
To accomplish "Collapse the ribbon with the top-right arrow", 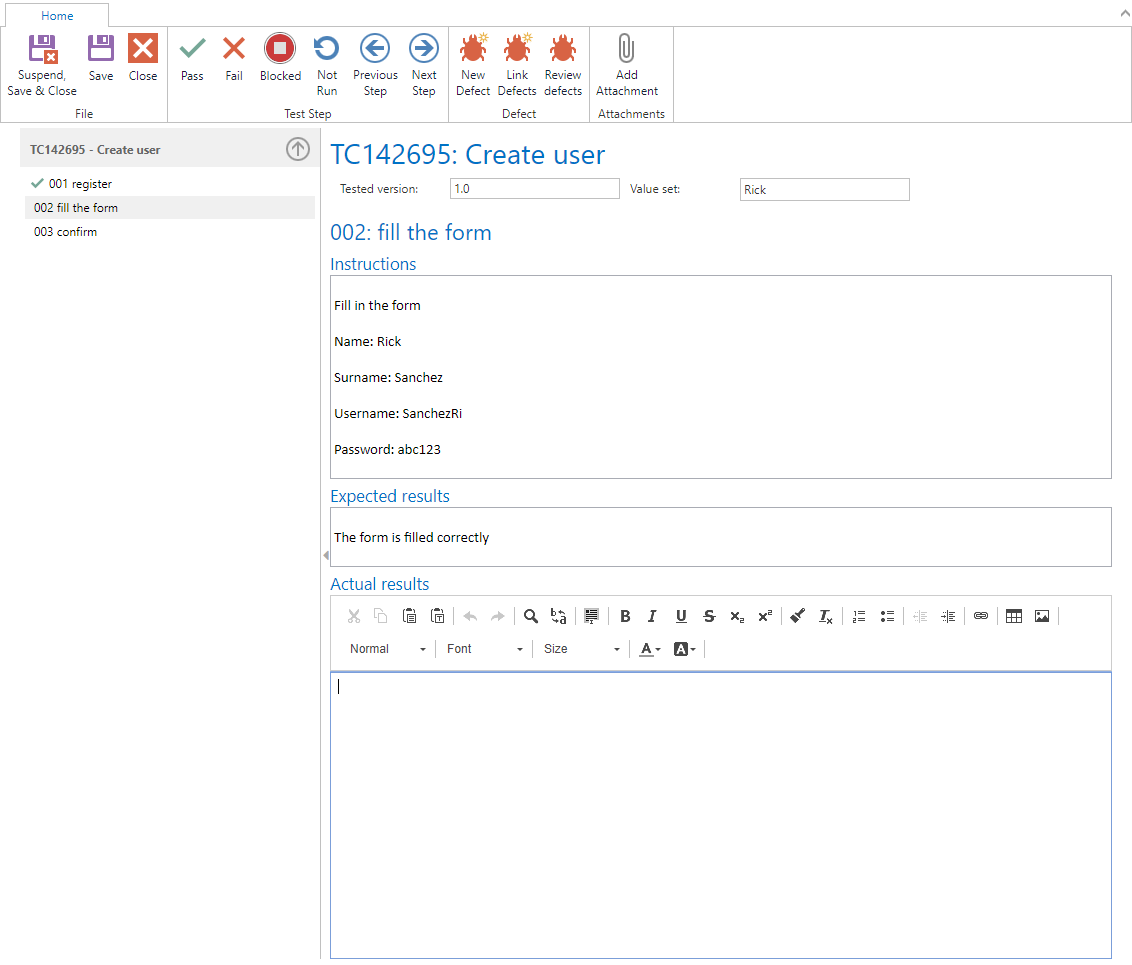I will [x=1122, y=13].
